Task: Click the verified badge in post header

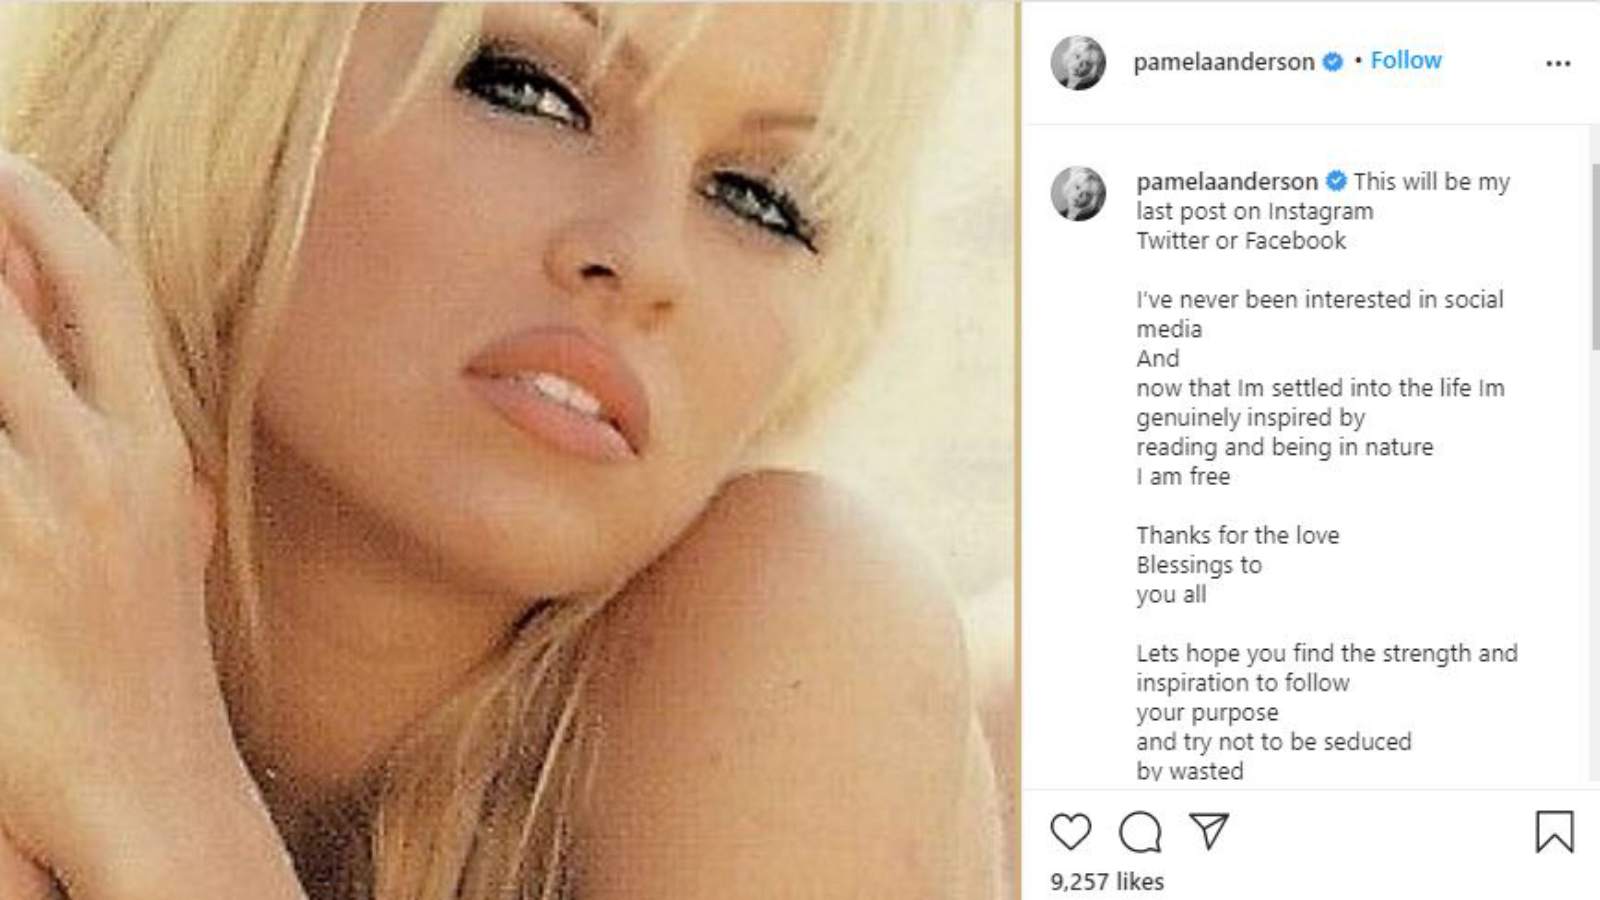Action: tap(1332, 61)
